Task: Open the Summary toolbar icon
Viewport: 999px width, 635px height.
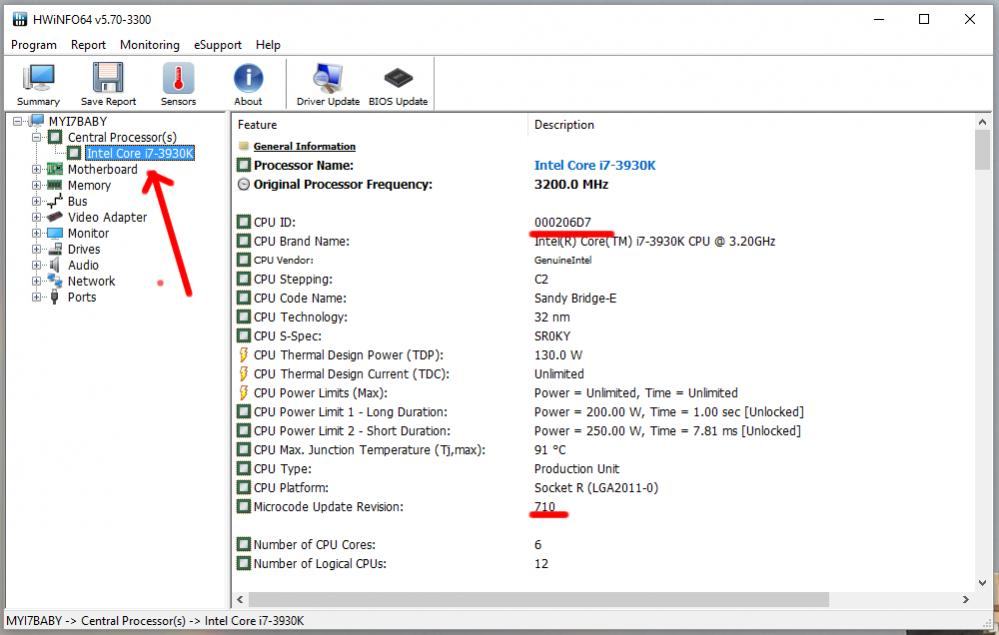Action: [x=38, y=84]
